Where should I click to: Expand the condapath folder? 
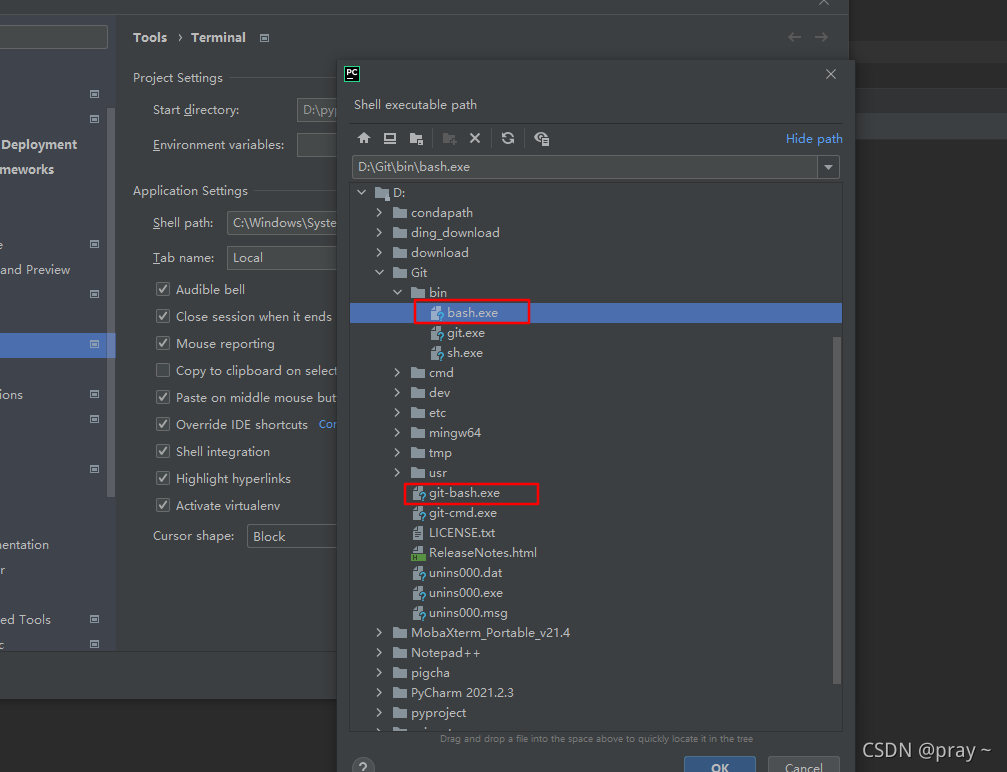(380, 213)
